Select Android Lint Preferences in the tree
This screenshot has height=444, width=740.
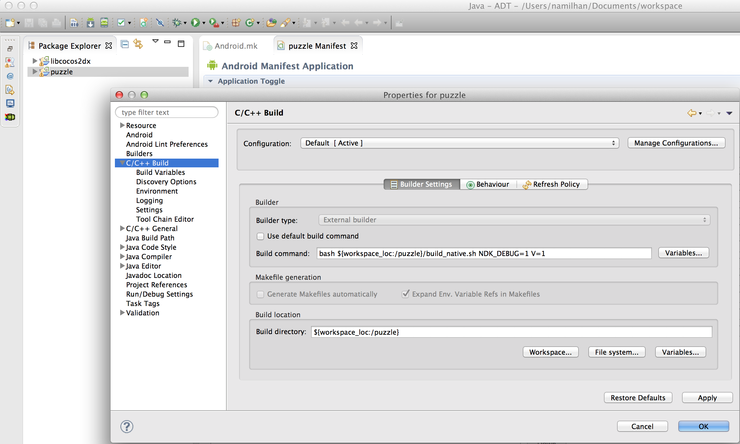tap(167, 144)
